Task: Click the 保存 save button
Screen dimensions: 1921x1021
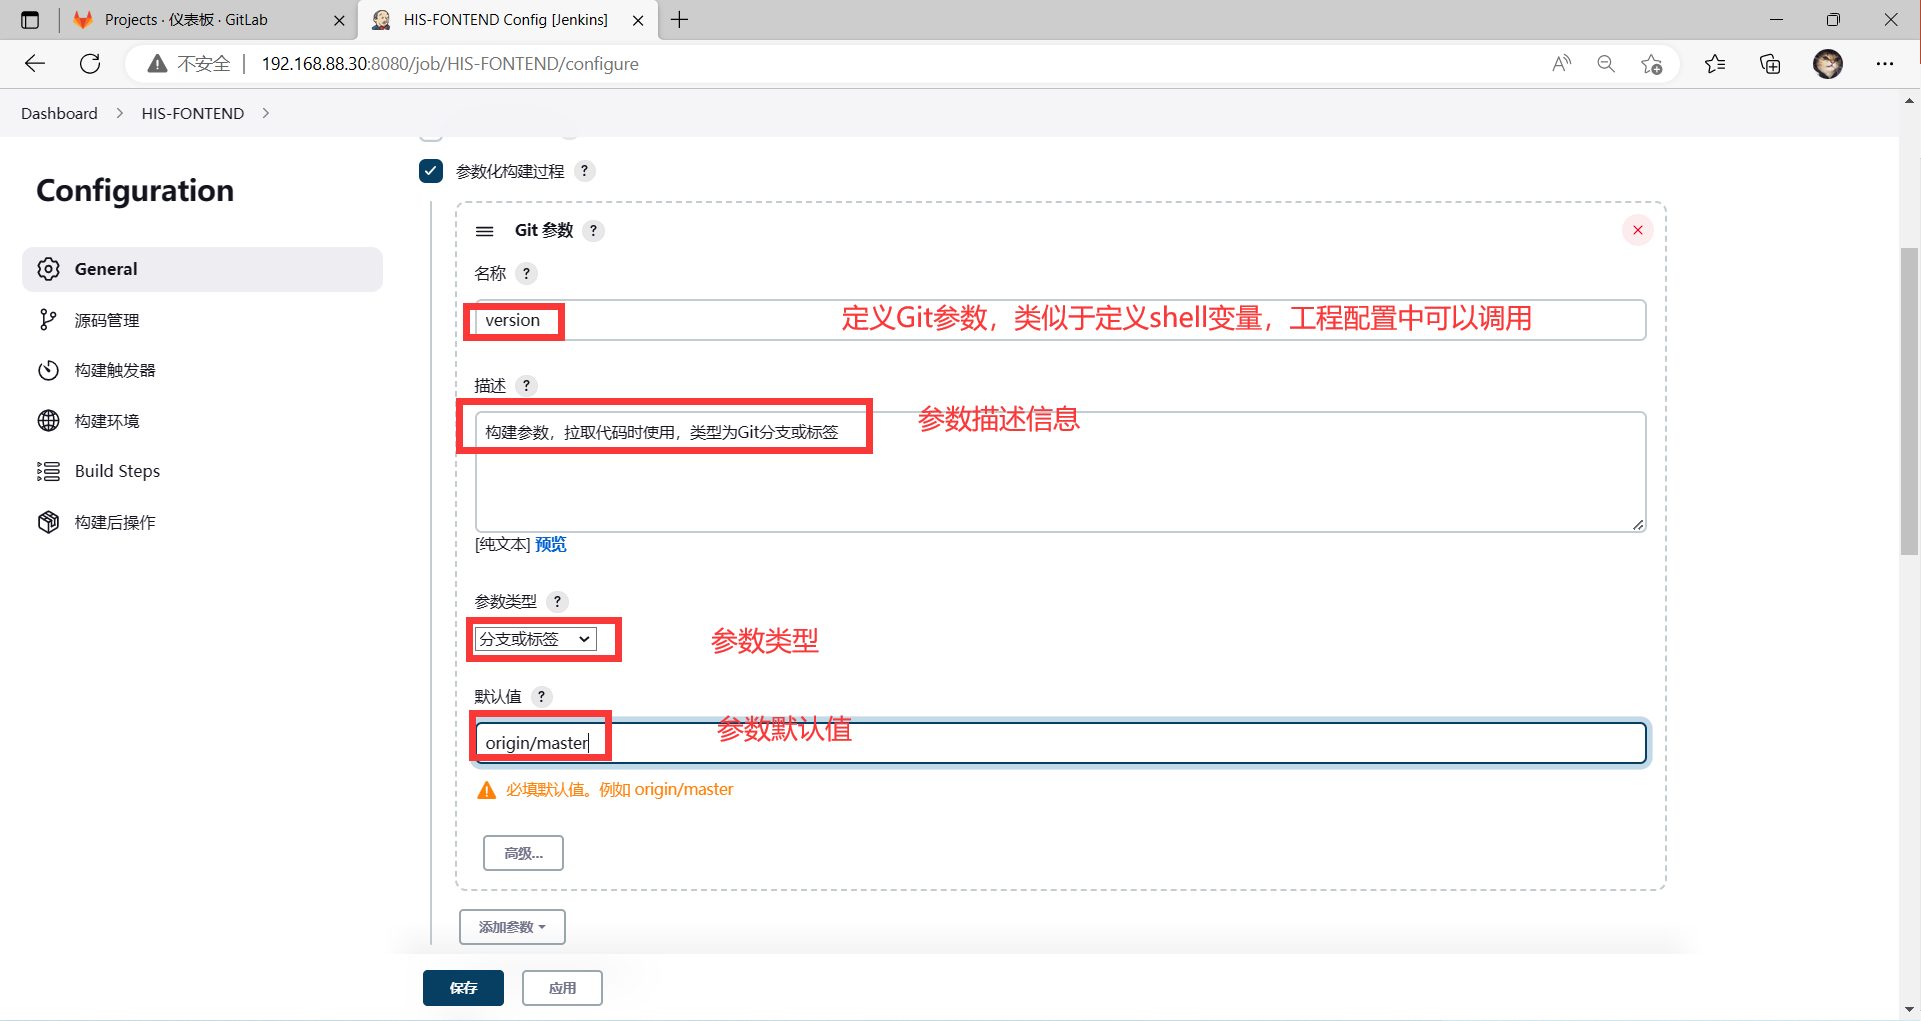Action: coord(463,988)
